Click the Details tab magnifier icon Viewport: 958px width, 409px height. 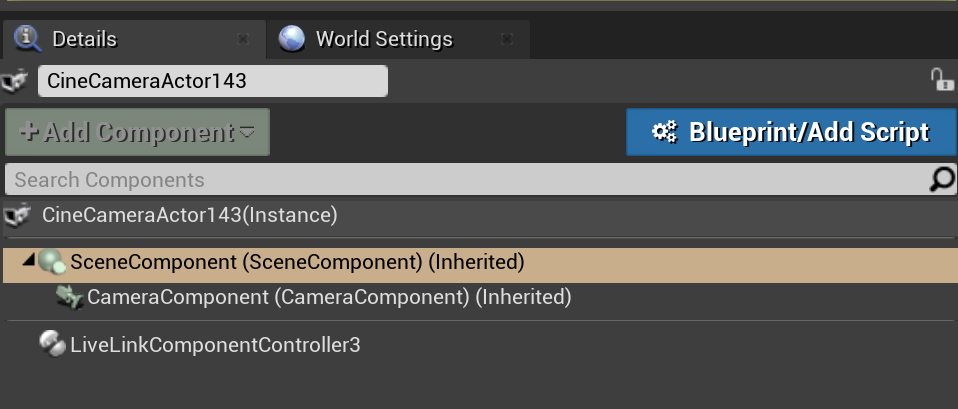[25, 39]
